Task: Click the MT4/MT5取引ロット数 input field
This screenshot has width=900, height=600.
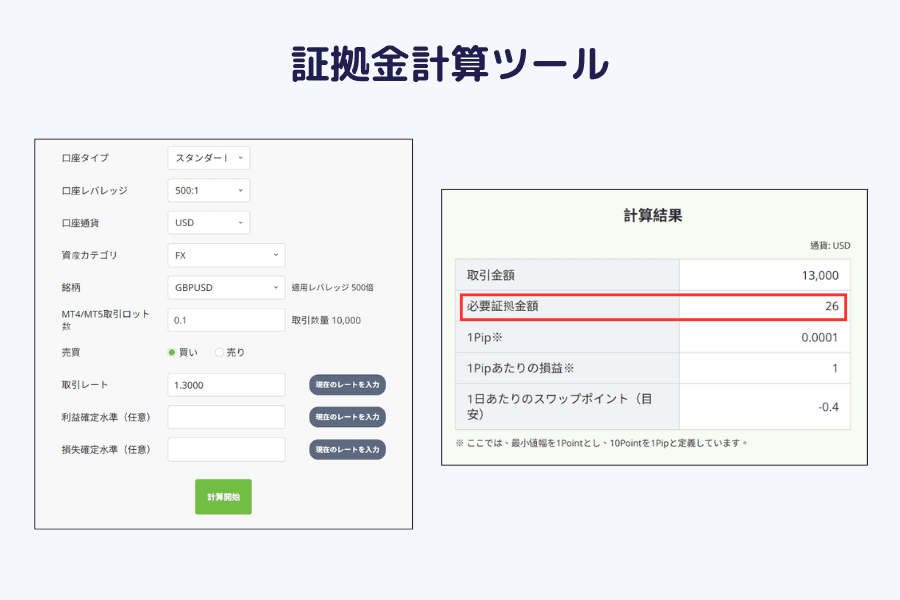Action: click(x=226, y=320)
